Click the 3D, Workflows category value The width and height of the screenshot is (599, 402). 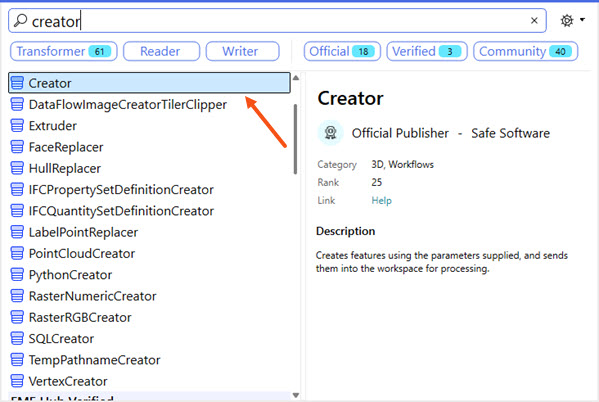coord(403,165)
